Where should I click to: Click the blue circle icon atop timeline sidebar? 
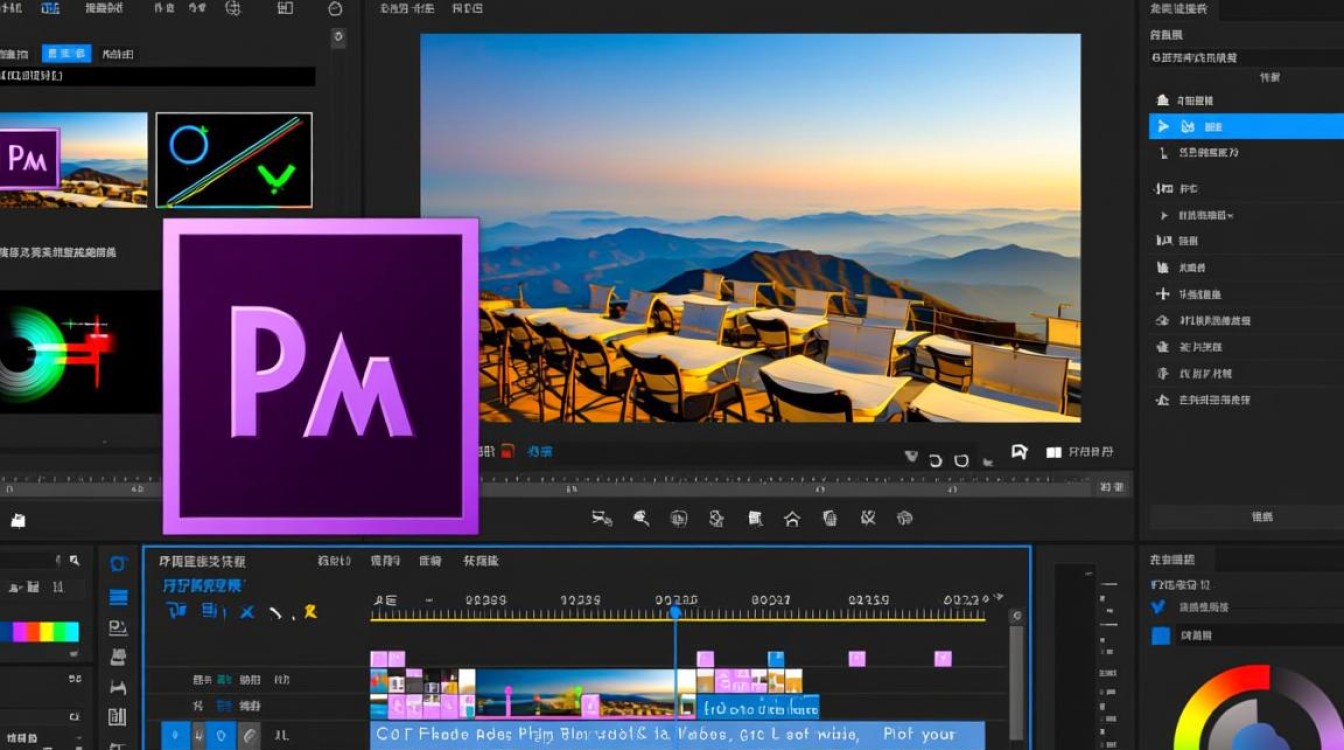[118, 564]
